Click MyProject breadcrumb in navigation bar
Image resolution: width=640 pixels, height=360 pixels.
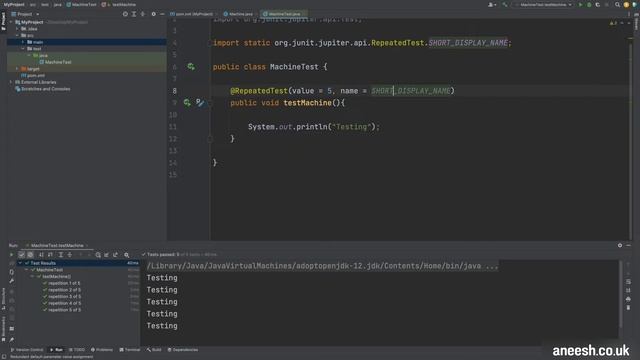[x=14, y=4]
